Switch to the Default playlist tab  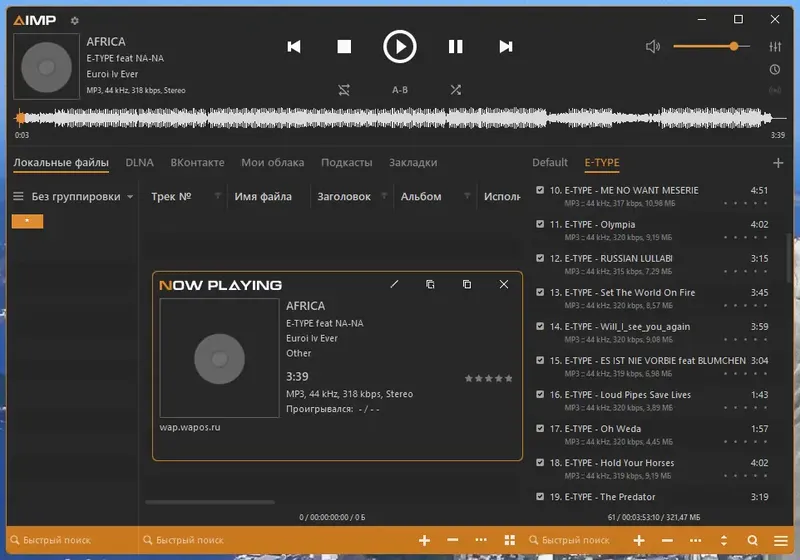point(550,163)
